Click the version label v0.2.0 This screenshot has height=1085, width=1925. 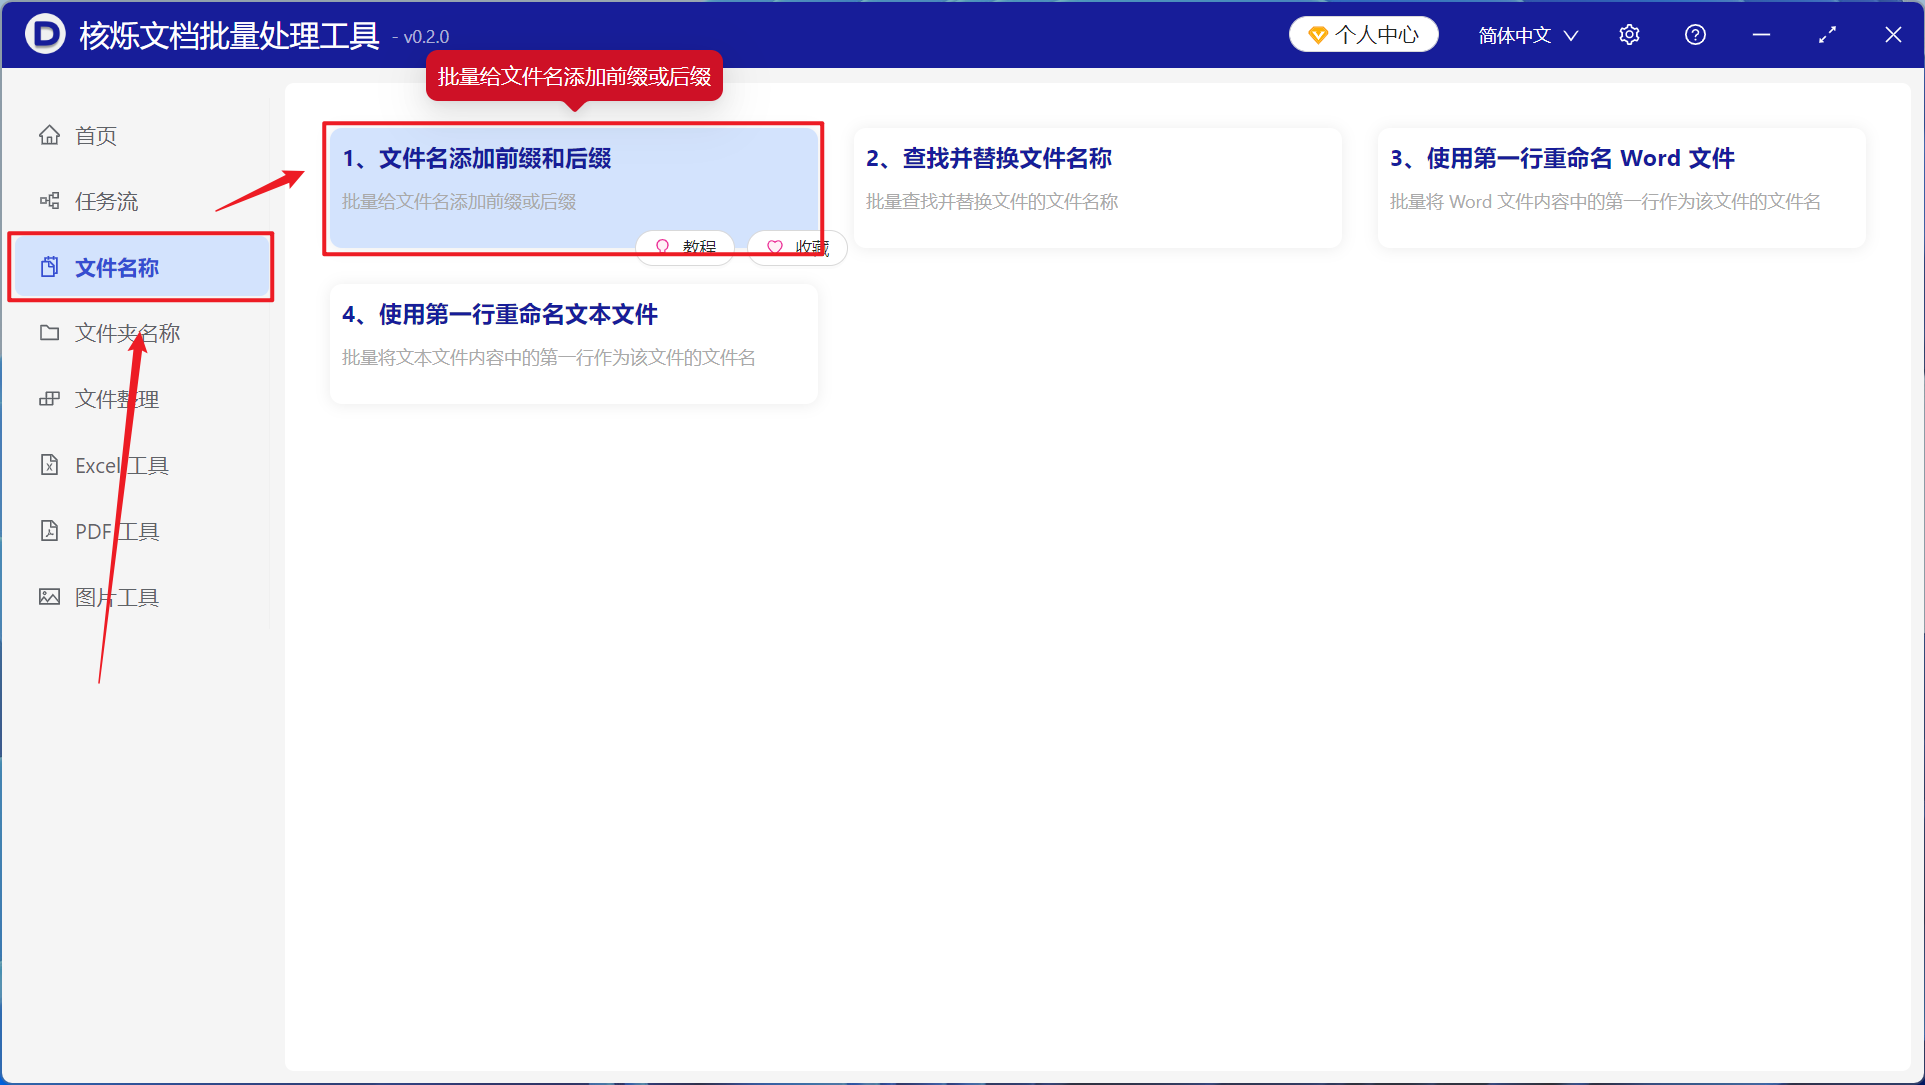426,37
